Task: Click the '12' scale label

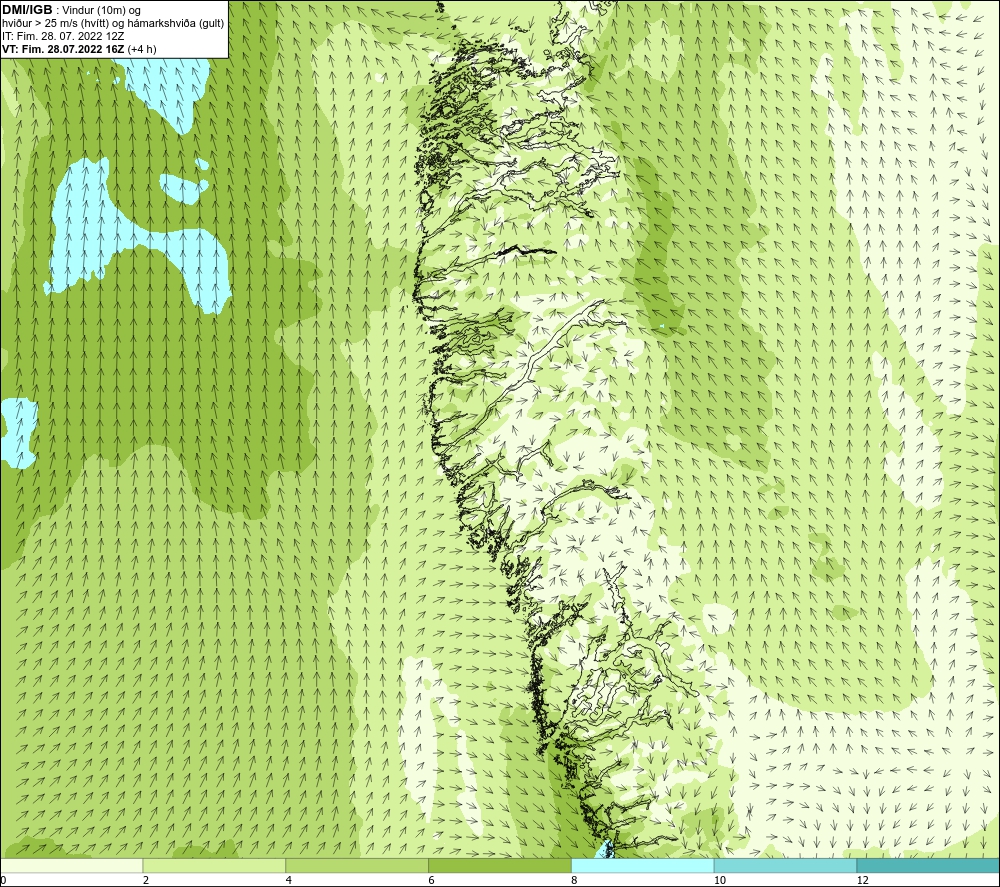Action: pyautogui.click(x=863, y=880)
